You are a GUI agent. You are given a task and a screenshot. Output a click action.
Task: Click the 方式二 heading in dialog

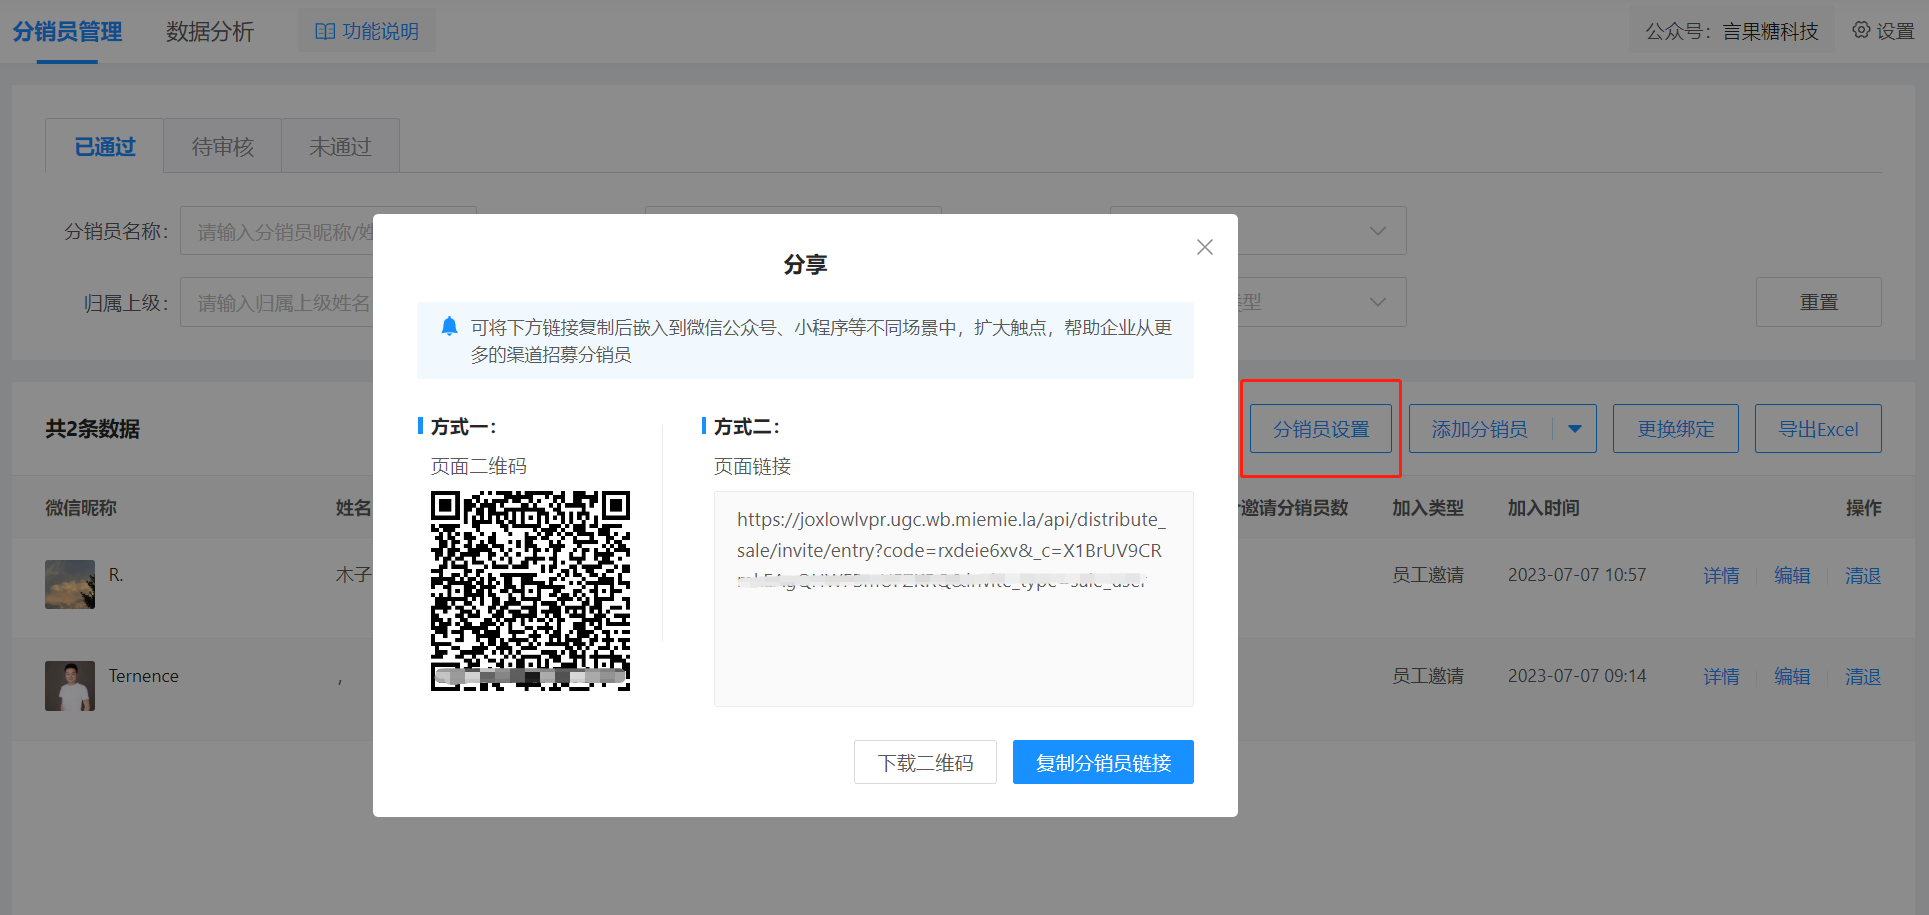tap(746, 427)
